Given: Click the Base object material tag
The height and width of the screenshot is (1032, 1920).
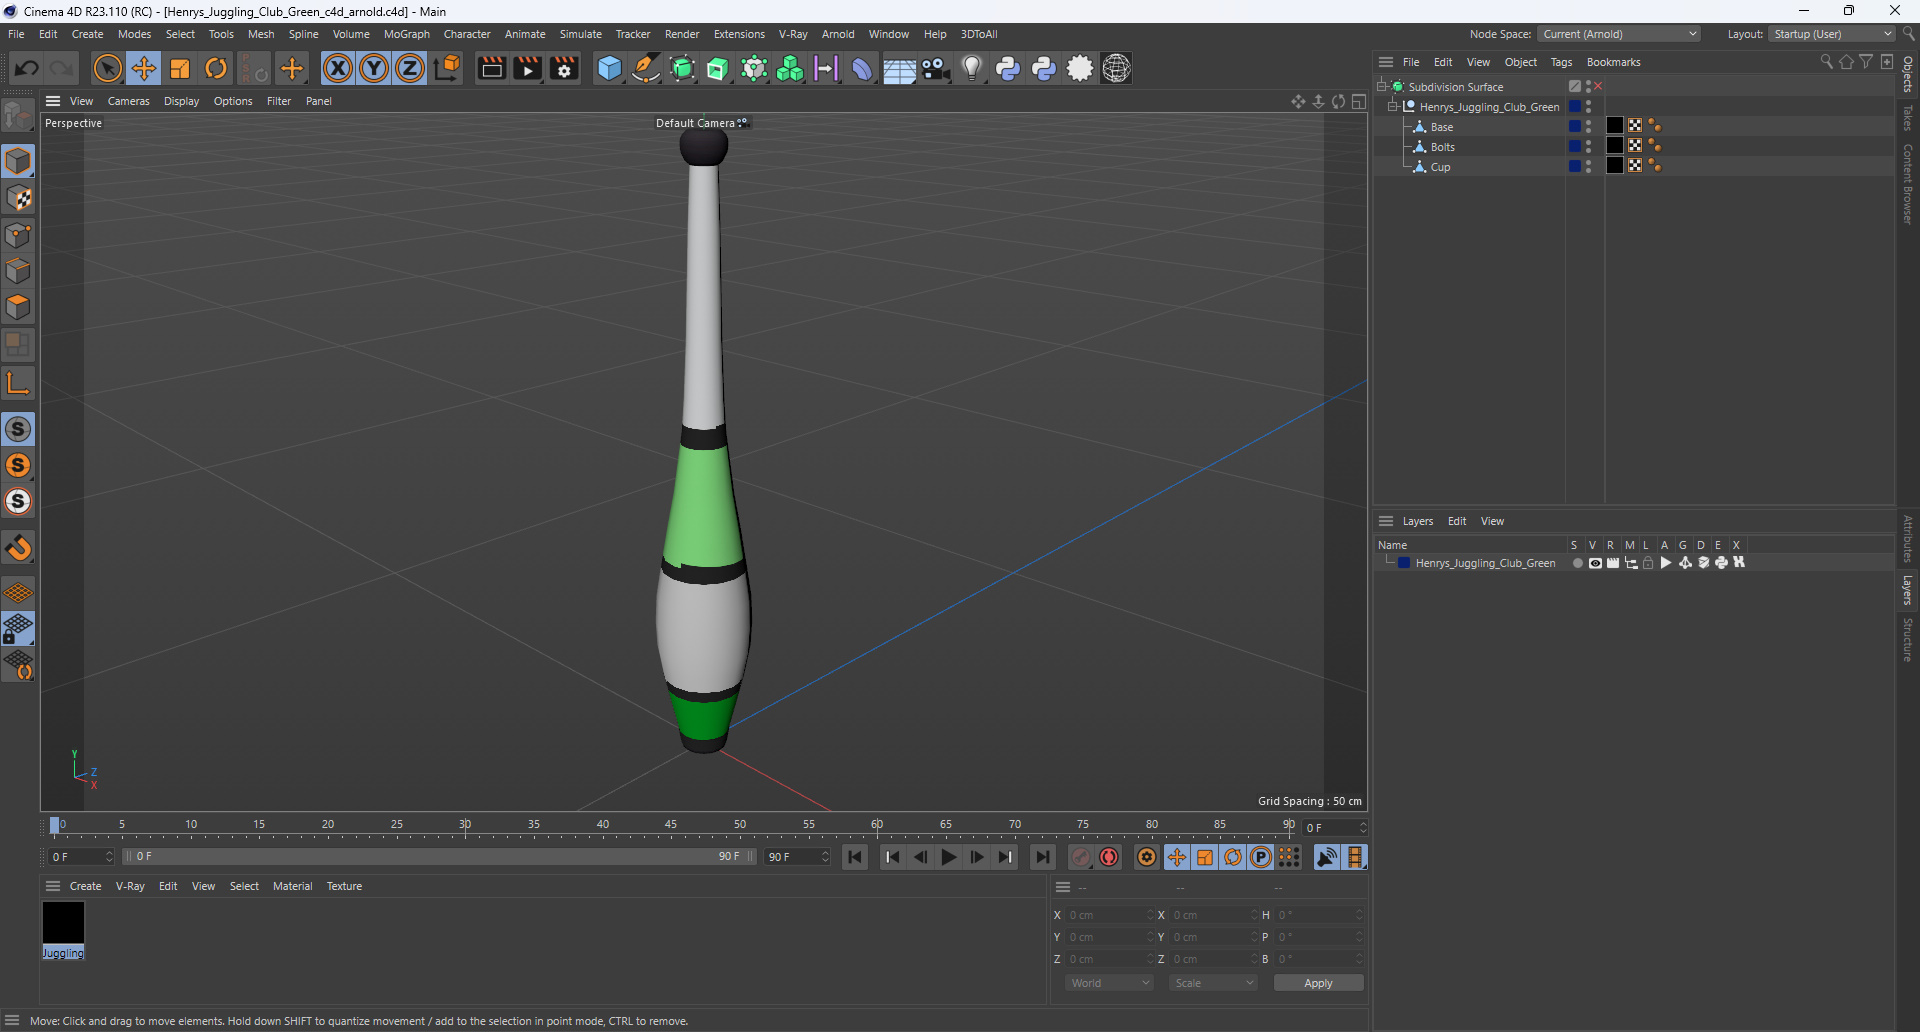Looking at the screenshot, I should point(1614,126).
